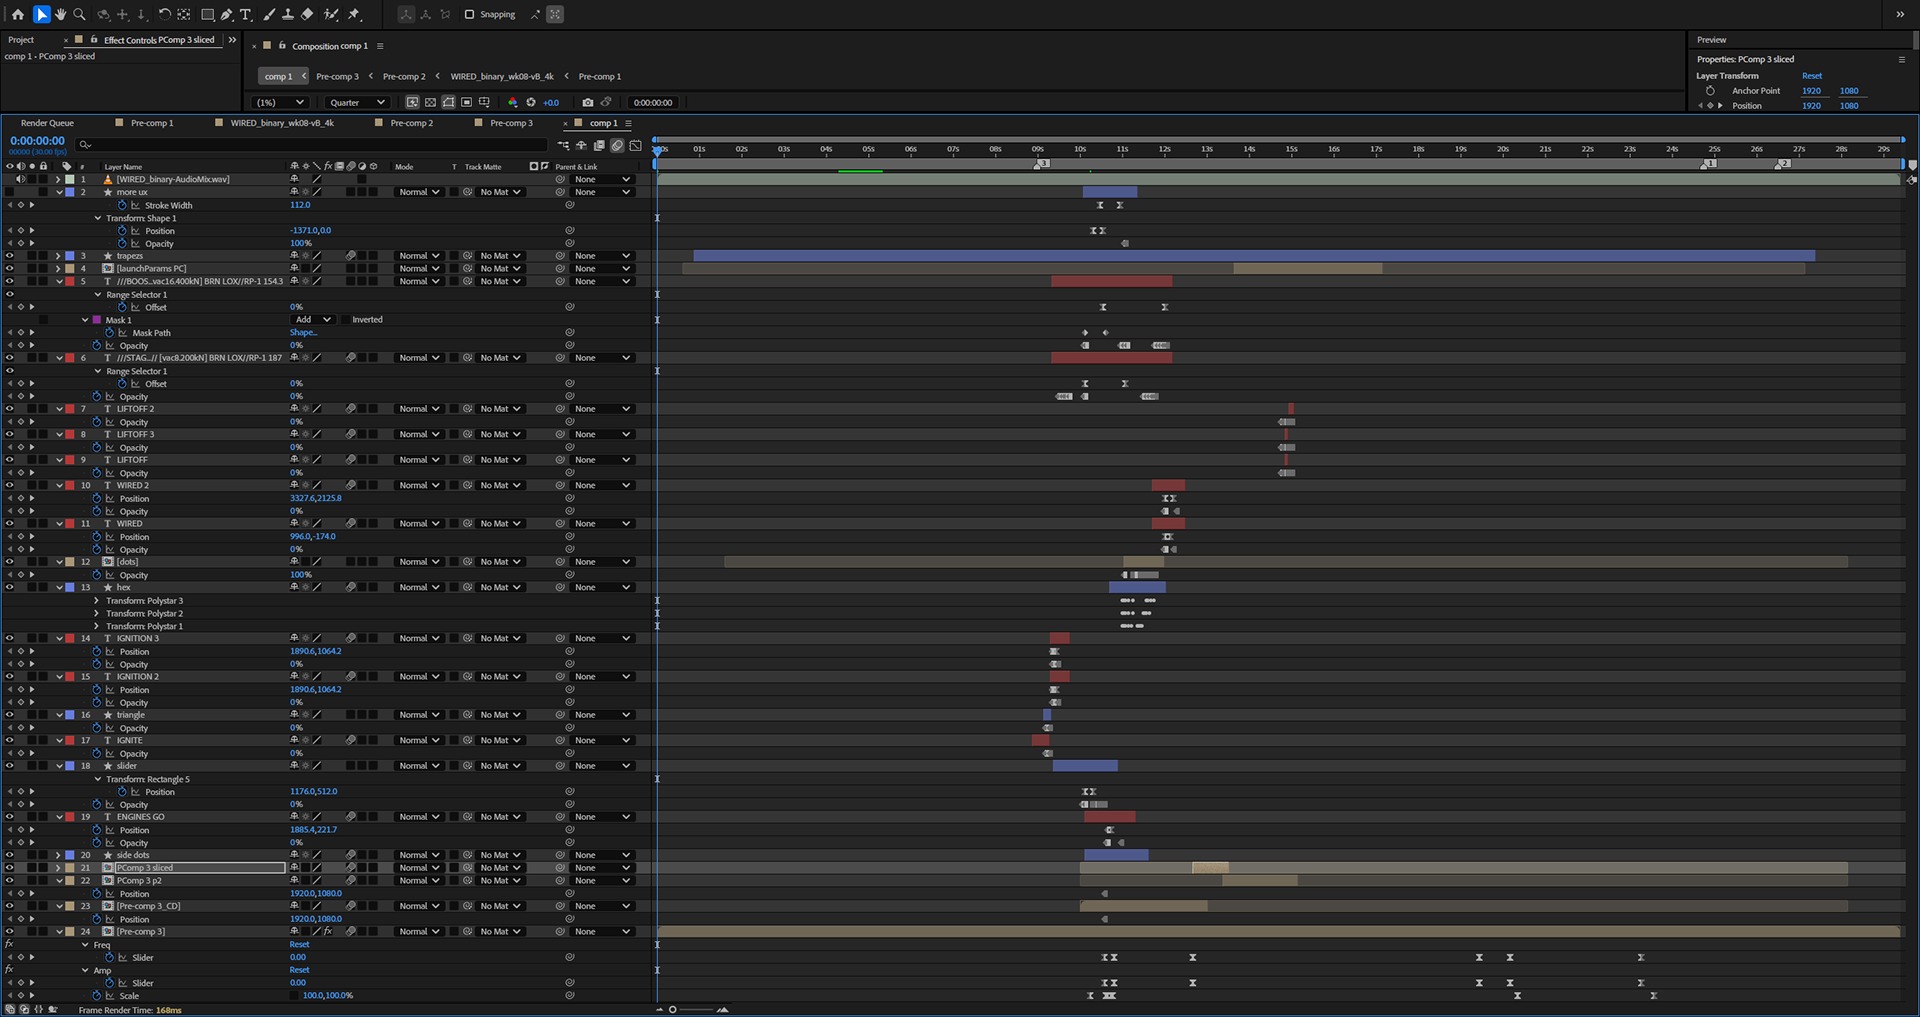
Task: Select the Rectangle shape tool
Action: tap(207, 14)
